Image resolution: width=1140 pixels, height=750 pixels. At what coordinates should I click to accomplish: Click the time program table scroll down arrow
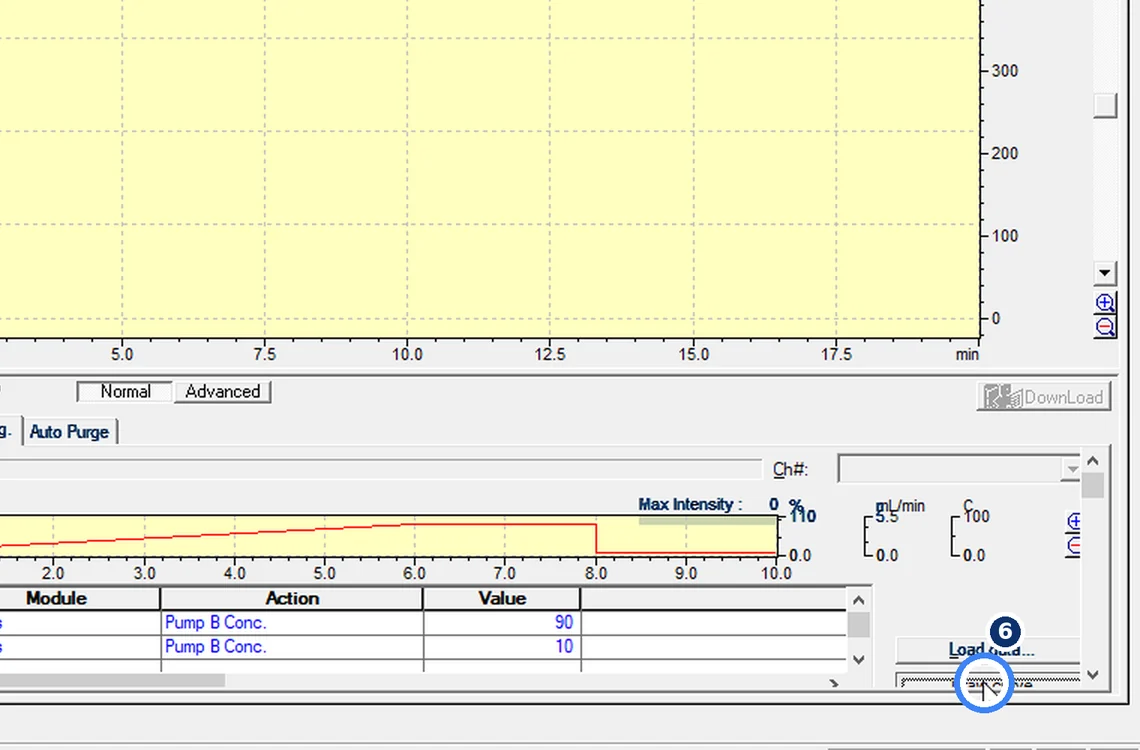pos(859,660)
